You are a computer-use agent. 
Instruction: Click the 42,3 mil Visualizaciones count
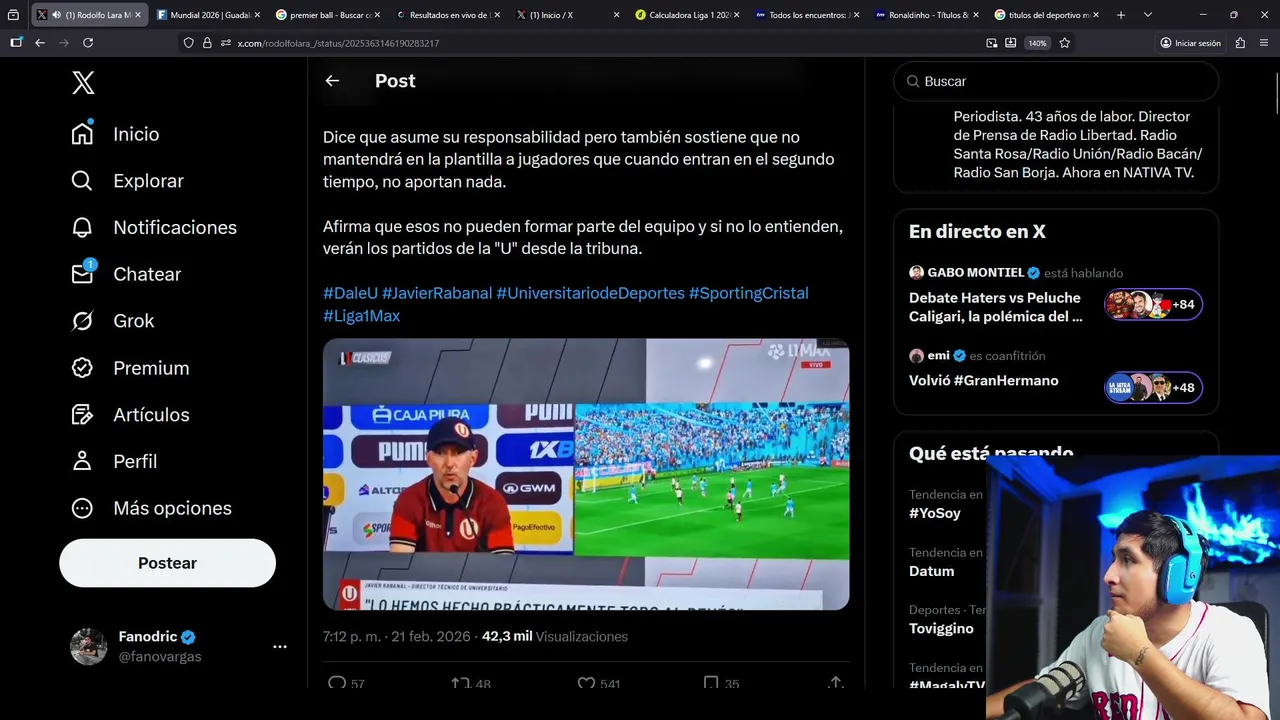pos(555,636)
